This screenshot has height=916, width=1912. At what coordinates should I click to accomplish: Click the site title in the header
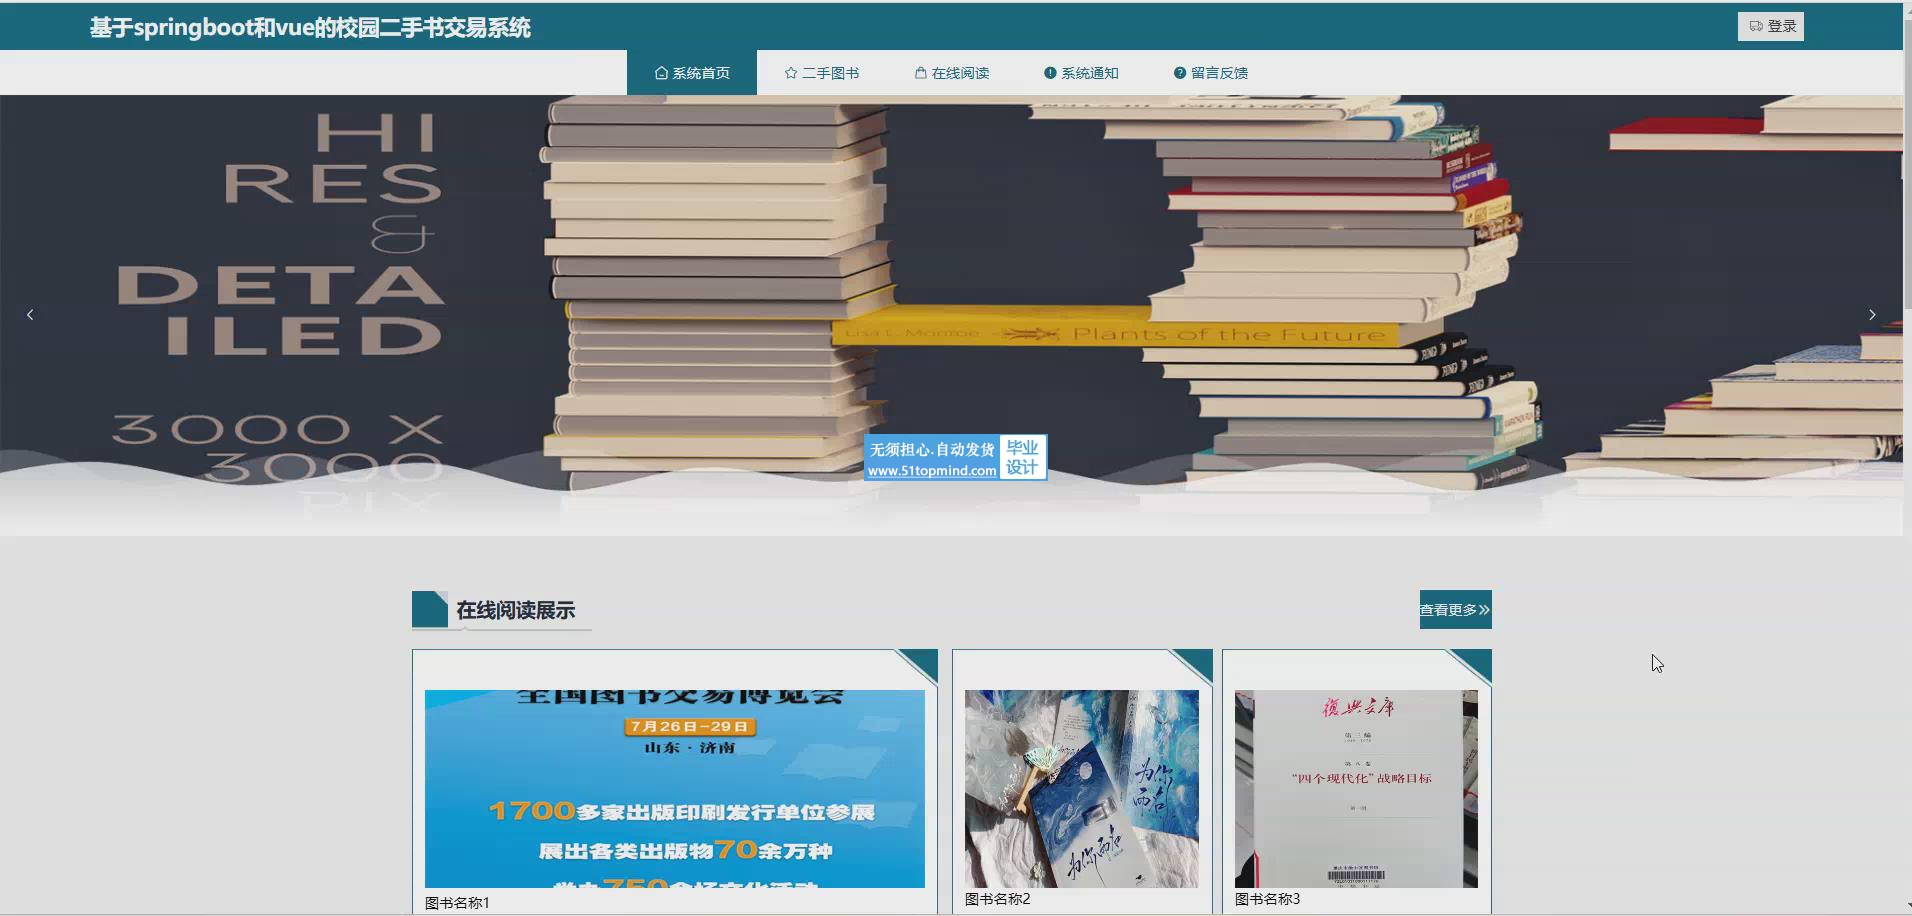[x=310, y=28]
